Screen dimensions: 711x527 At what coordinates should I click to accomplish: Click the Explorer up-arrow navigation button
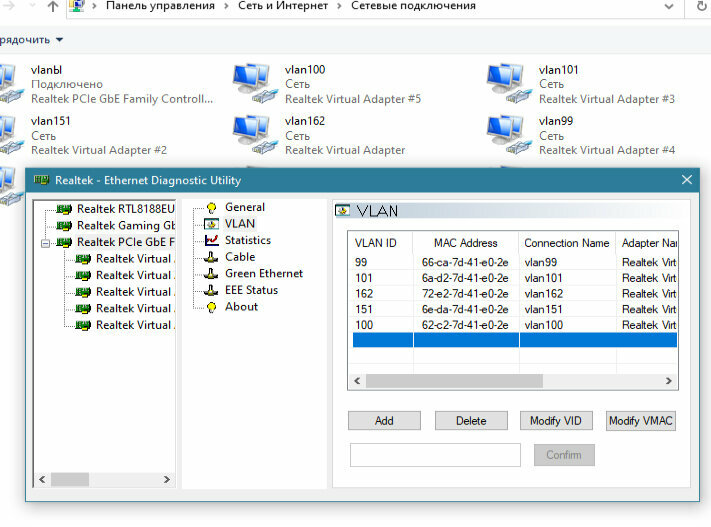53,6
